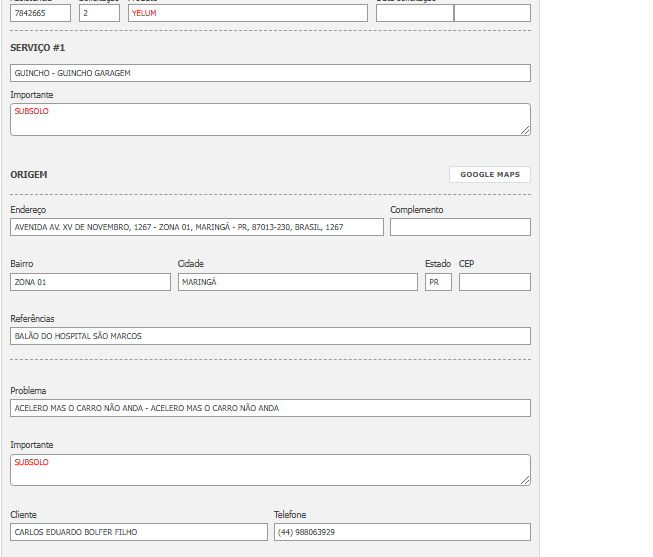Image resolution: width=653 pixels, height=557 pixels.
Task: Click the Endereço label
Action: [28, 210]
